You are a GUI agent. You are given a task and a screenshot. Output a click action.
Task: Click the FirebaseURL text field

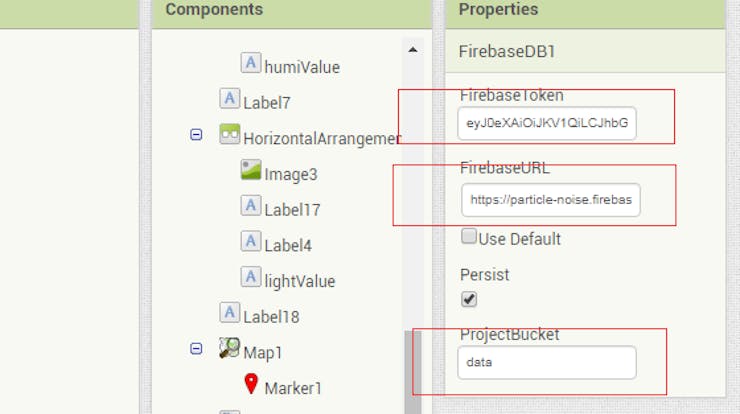[551, 200]
